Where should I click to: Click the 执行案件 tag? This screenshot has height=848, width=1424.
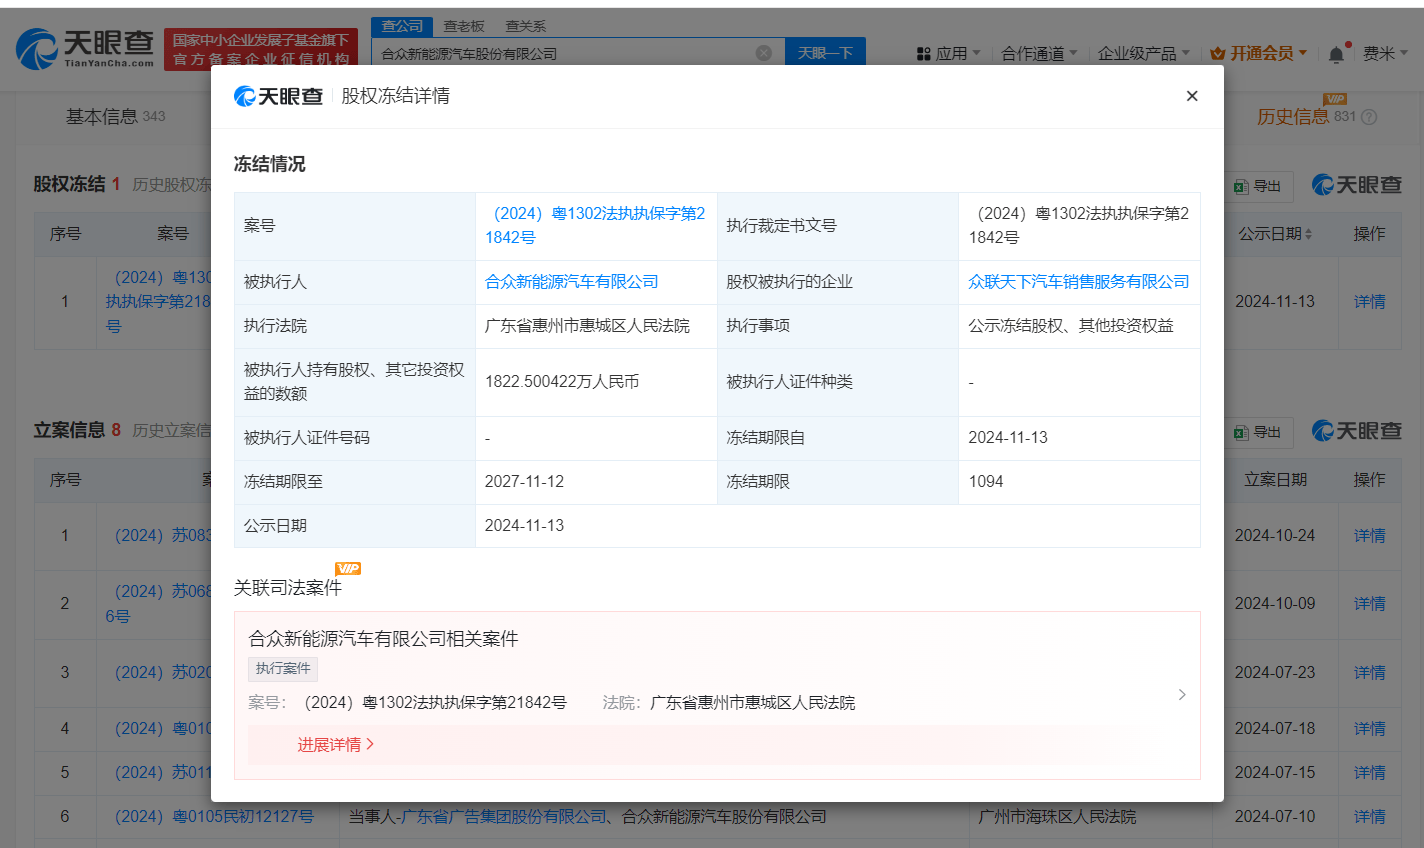coord(283,669)
